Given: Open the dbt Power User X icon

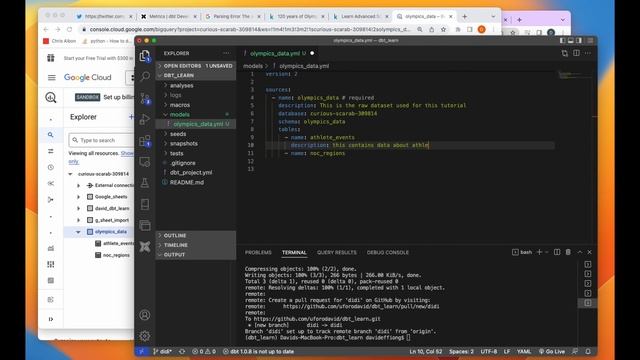Looking at the screenshot, I should 144,247.
